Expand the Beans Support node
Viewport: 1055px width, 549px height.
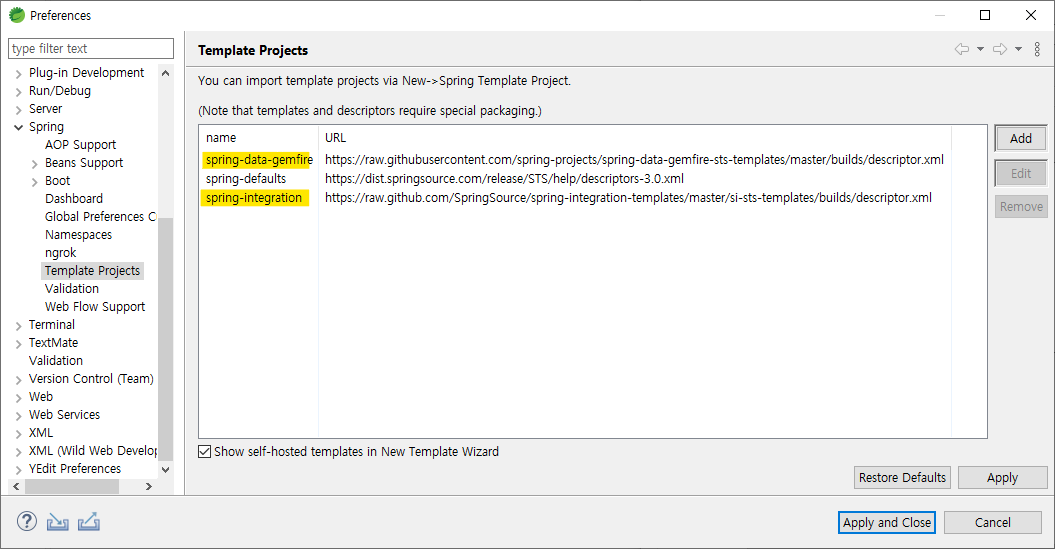[x=34, y=163]
